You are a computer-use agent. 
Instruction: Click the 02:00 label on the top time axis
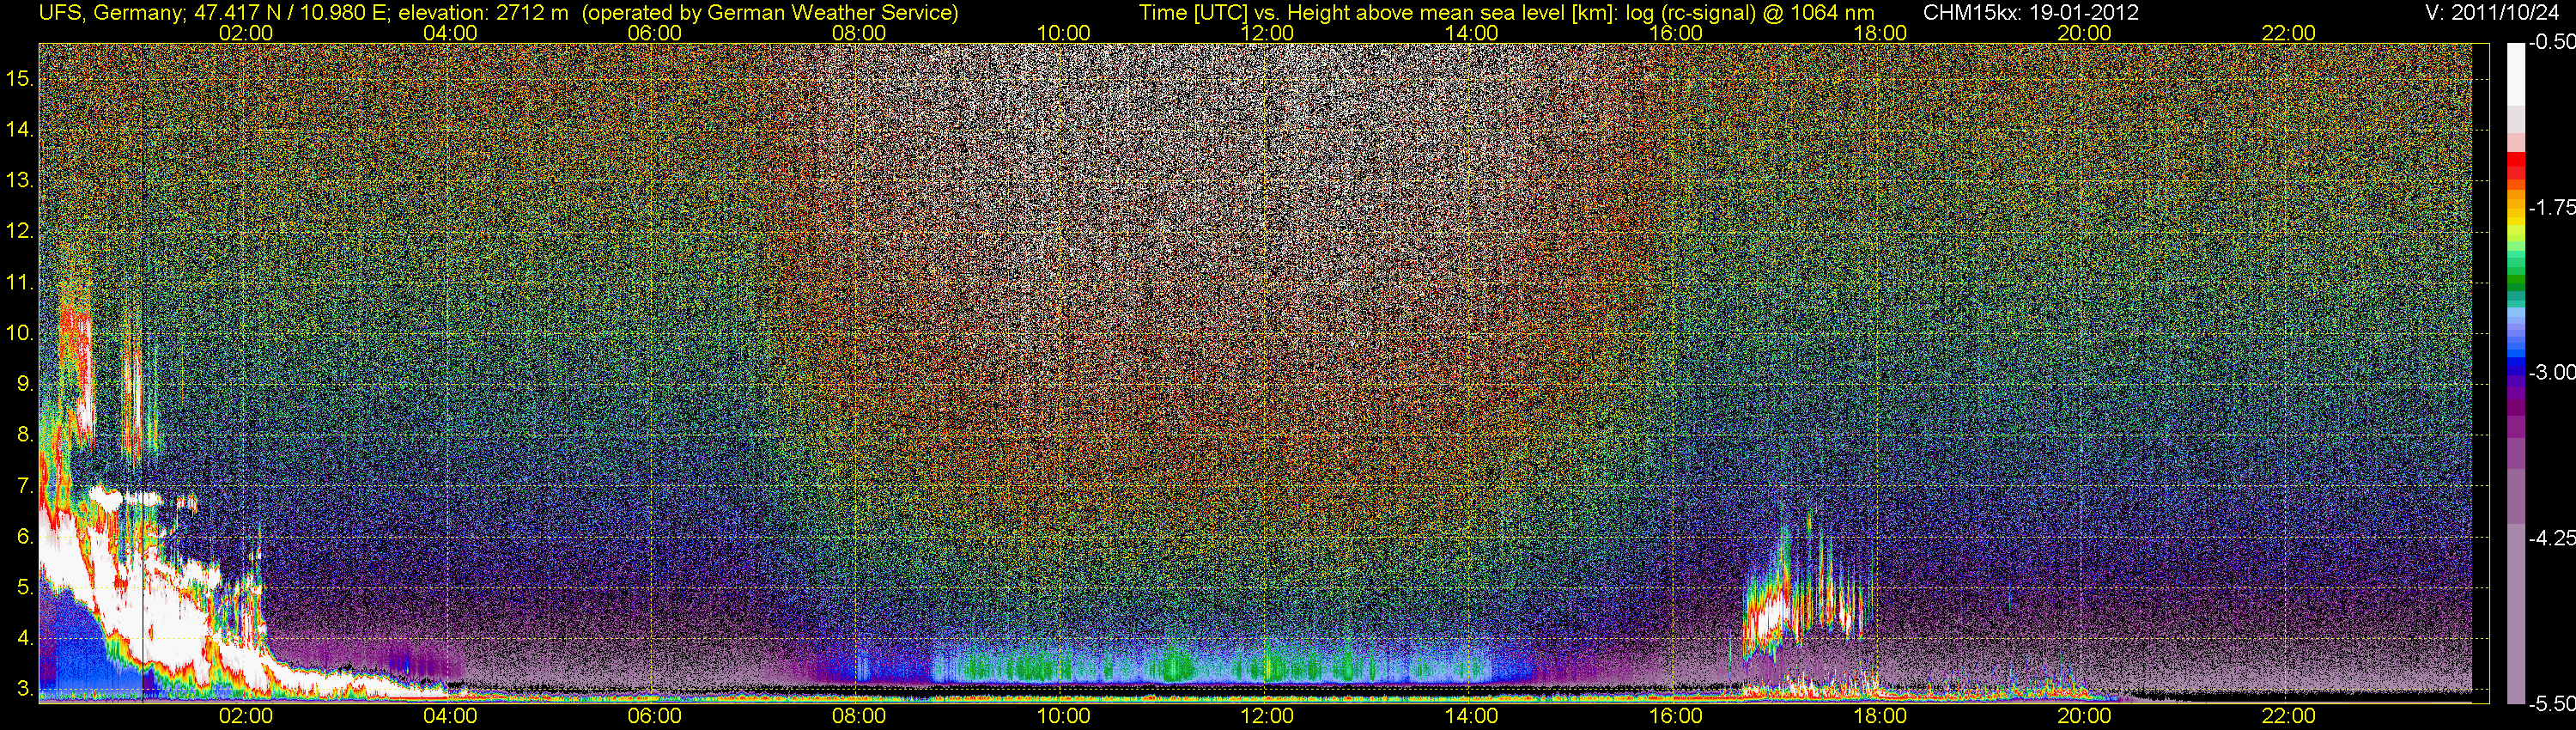246,33
